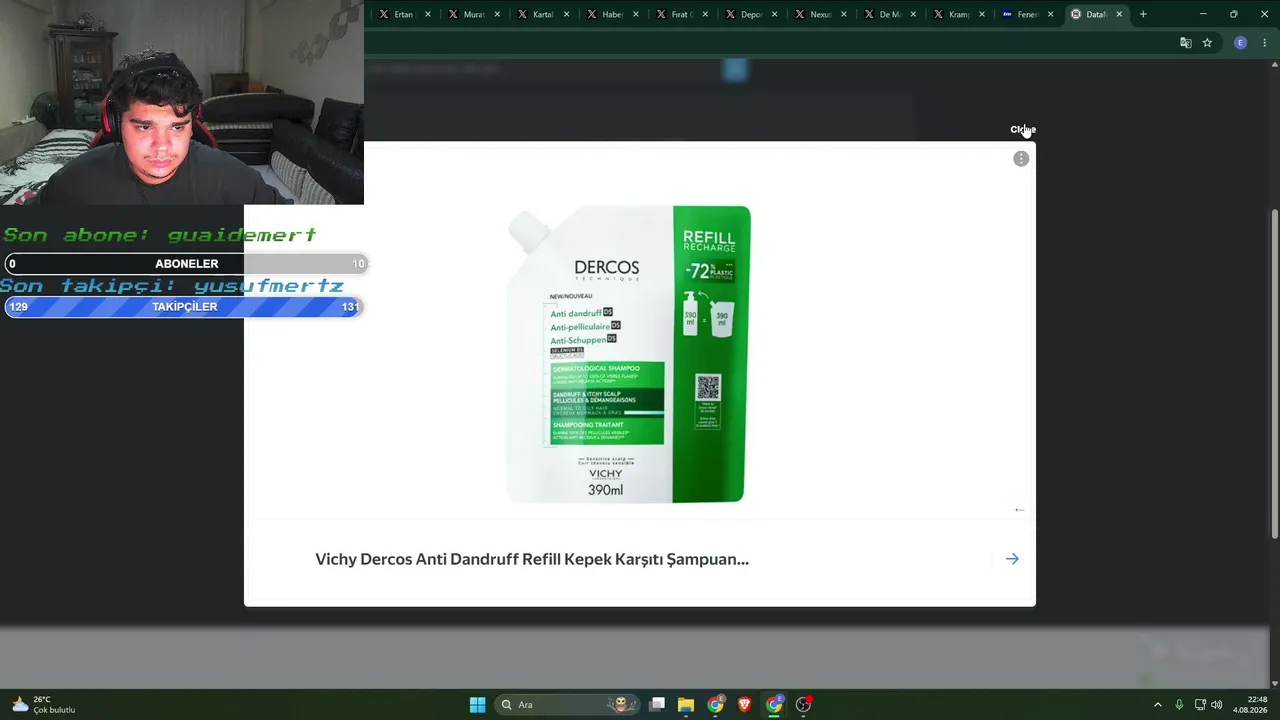Close the "Fırat" tab
The image size is (1280, 720).
coord(705,14)
